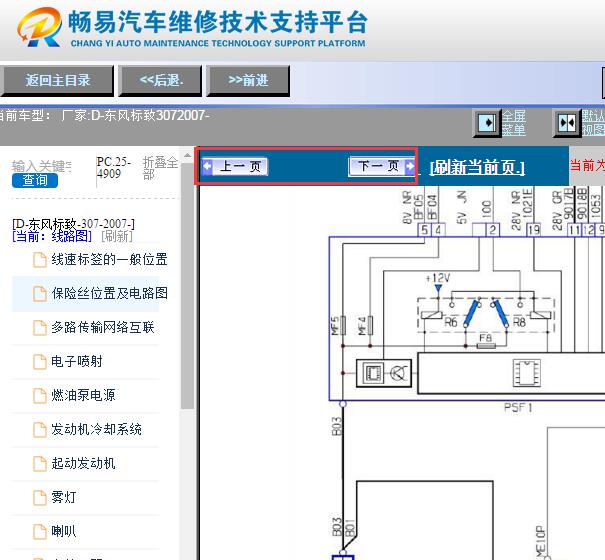Open 起动发动机 tree item

pyautogui.click(x=83, y=463)
